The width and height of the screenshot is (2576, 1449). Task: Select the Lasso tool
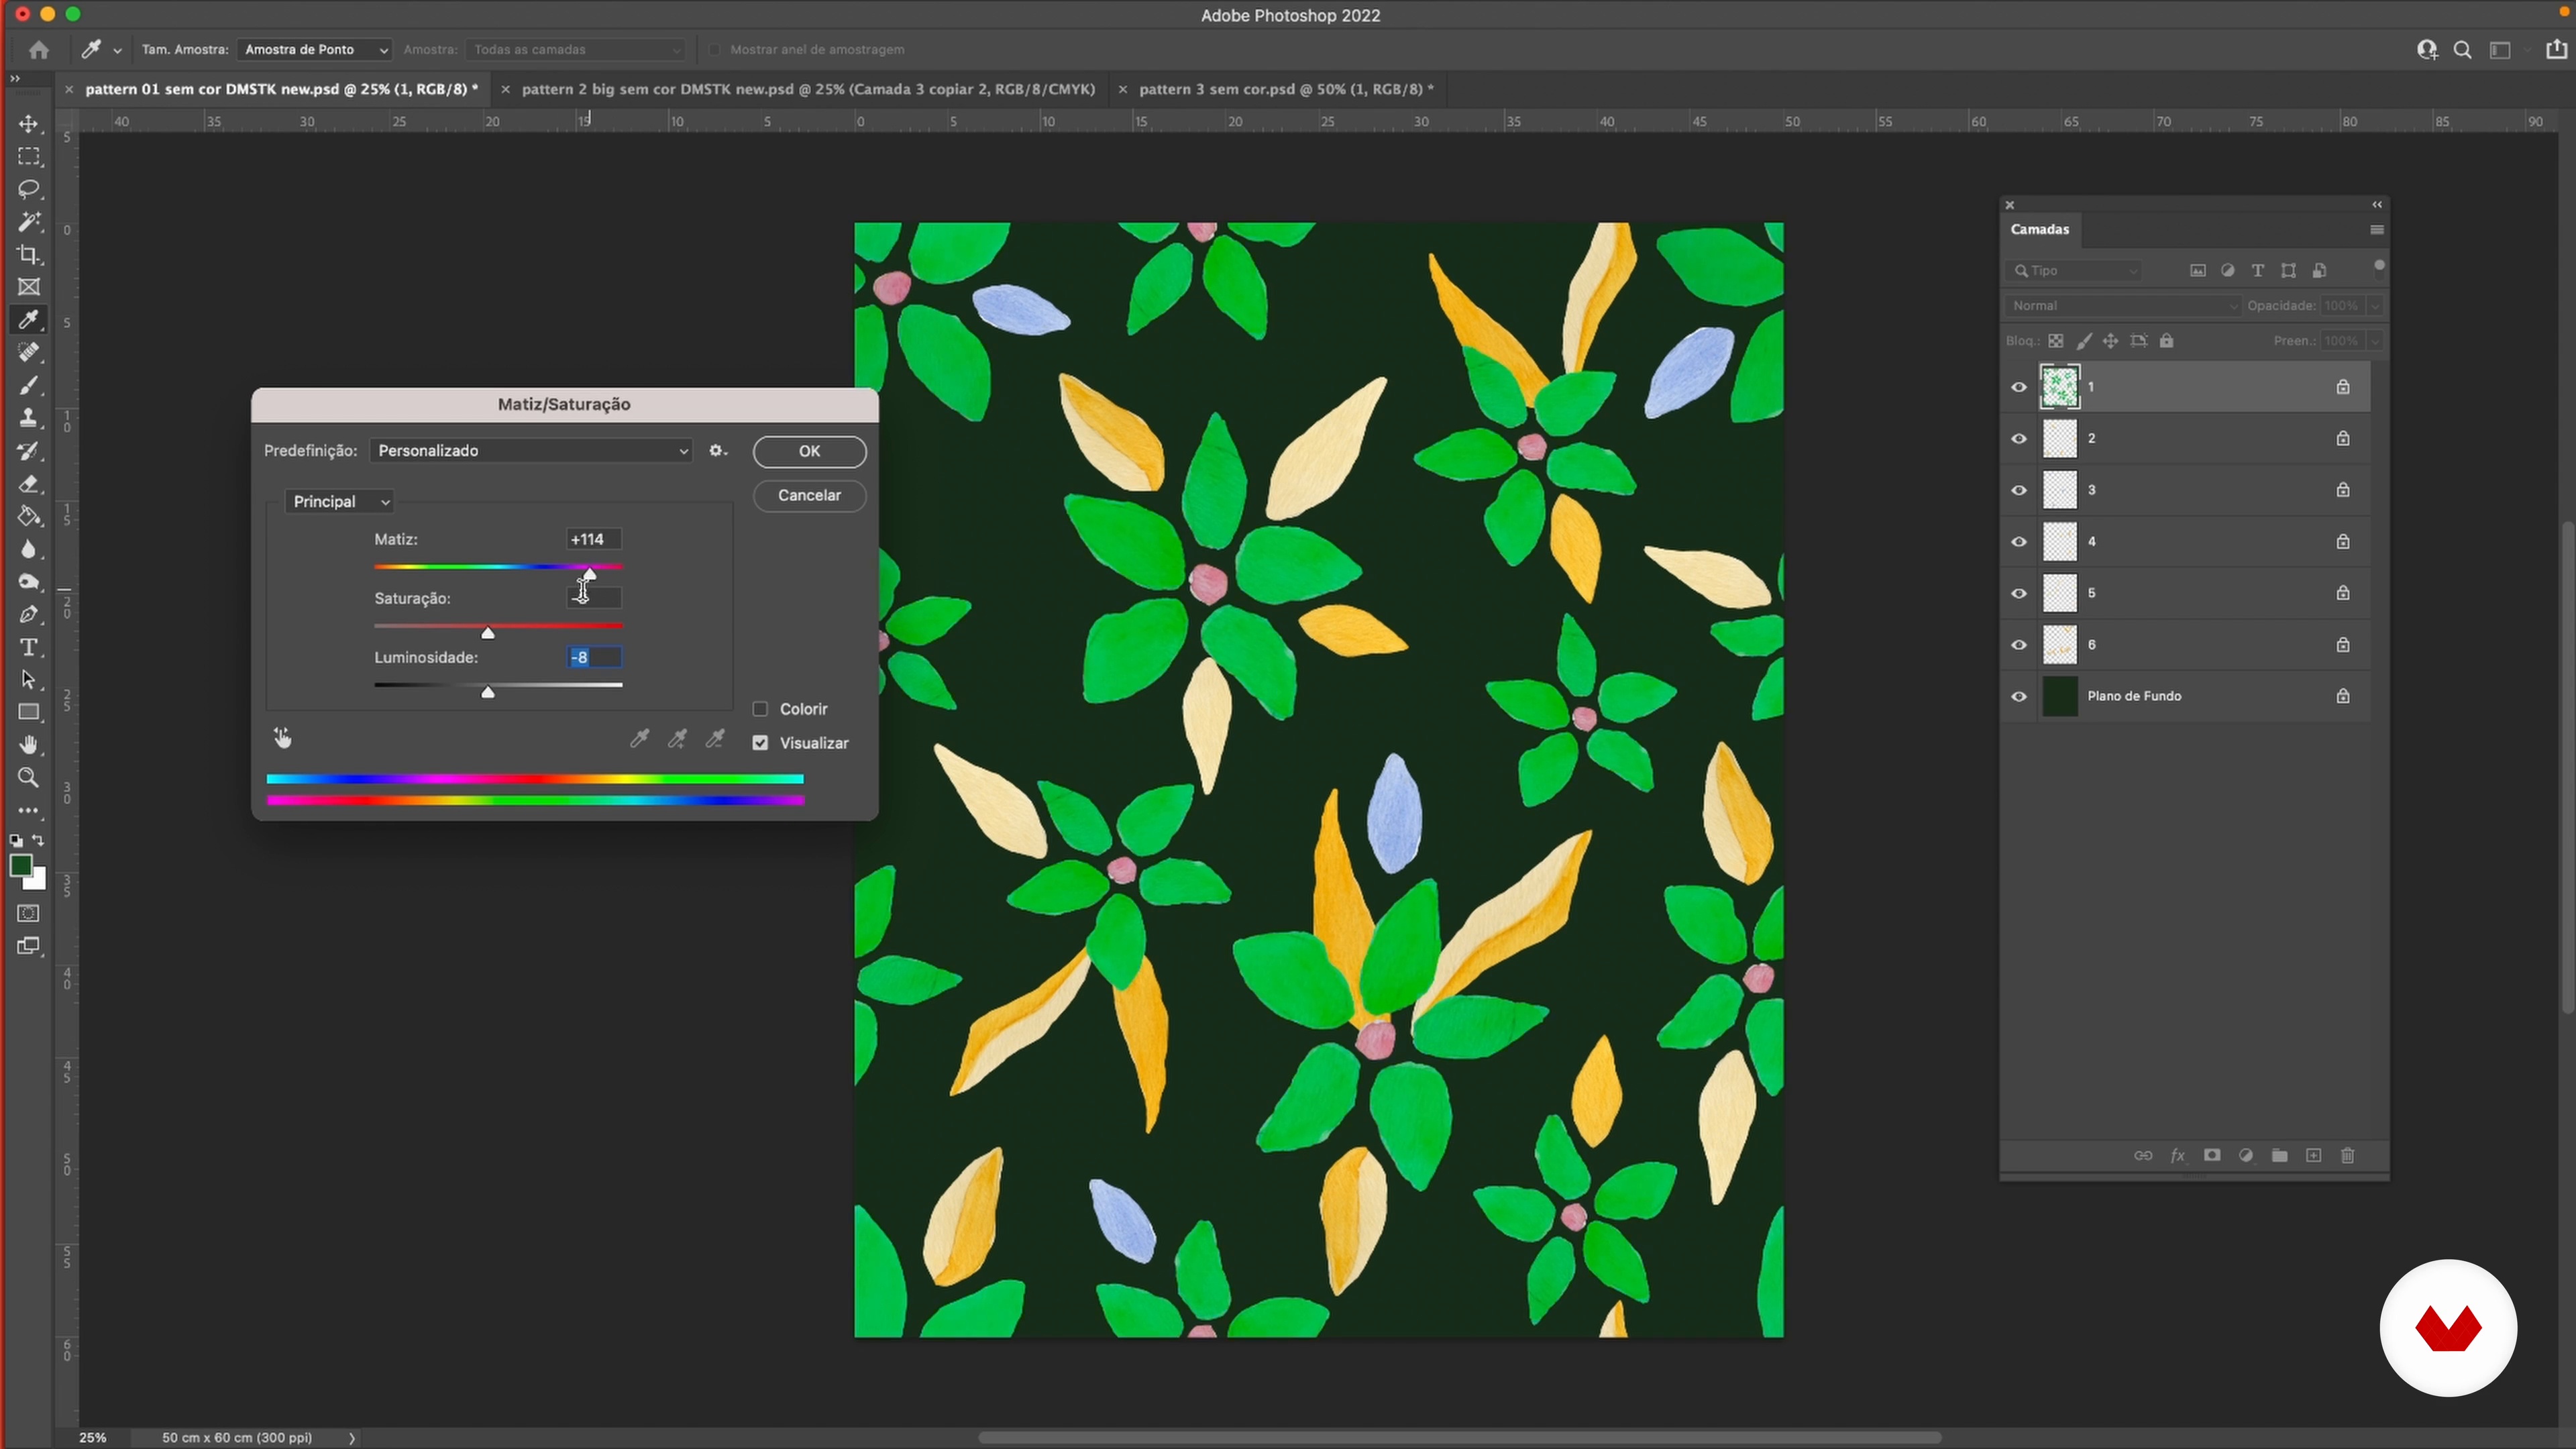coord(28,189)
